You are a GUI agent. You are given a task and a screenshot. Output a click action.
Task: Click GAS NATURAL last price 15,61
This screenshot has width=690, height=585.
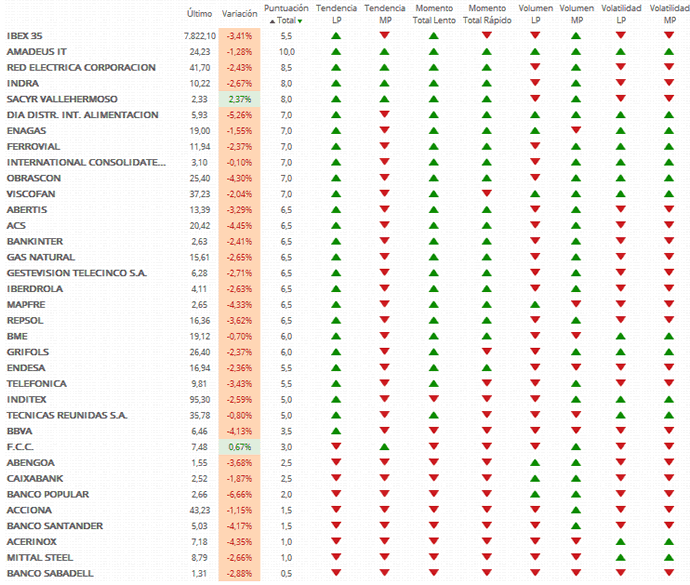point(200,258)
